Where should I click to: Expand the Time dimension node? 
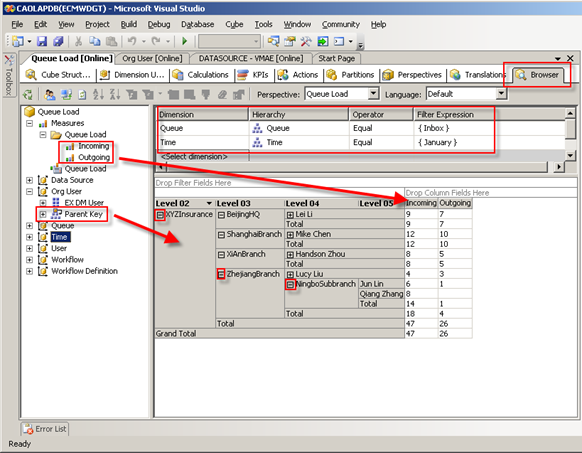click(29, 237)
